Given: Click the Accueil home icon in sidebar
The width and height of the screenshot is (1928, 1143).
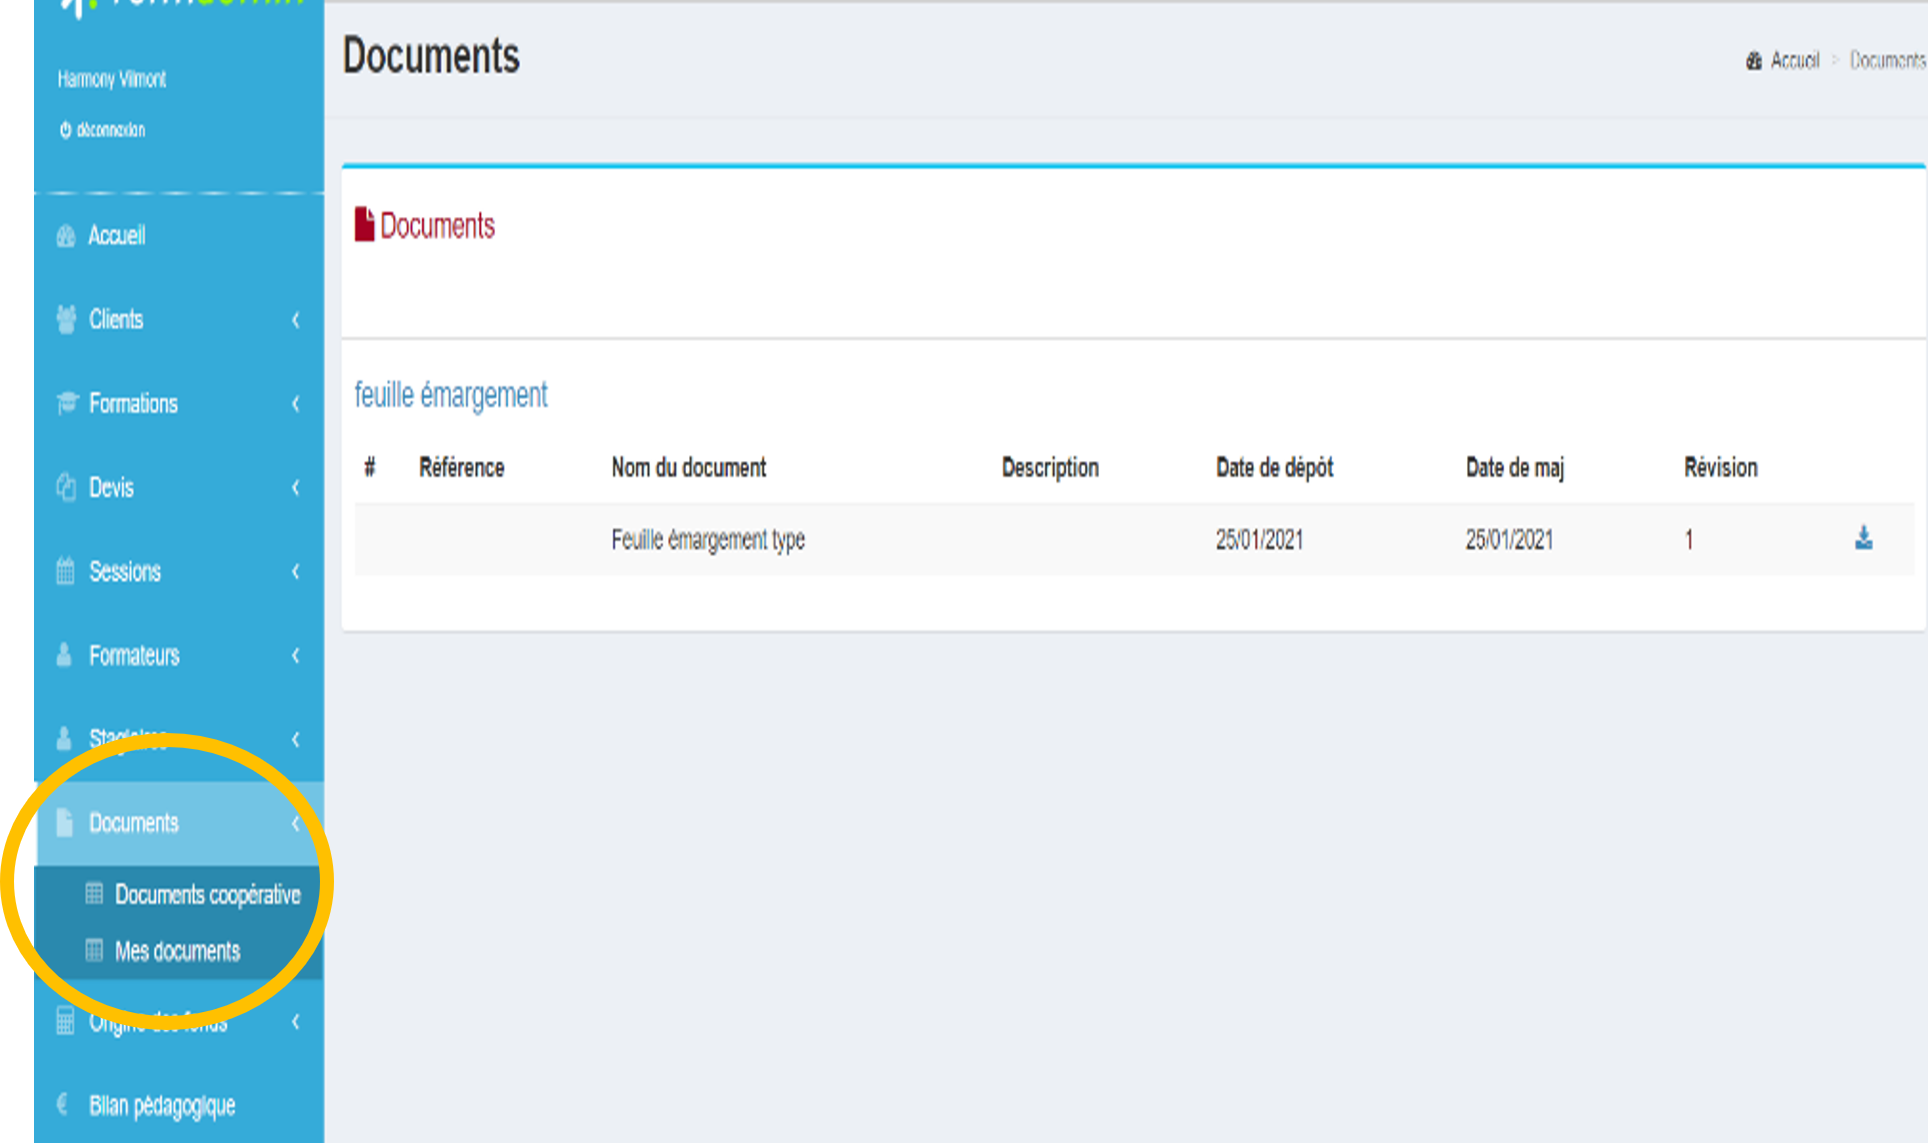Looking at the screenshot, I should (x=66, y=236).
